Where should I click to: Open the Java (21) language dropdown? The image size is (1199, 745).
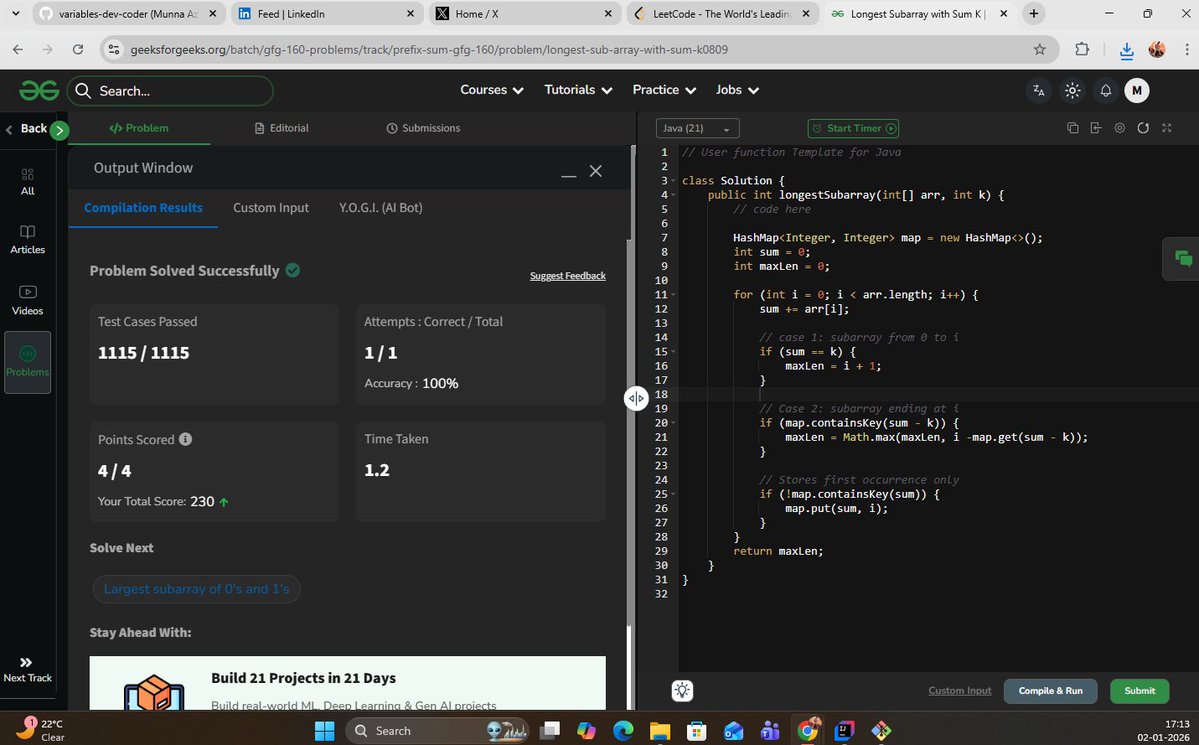pos(697,129)
